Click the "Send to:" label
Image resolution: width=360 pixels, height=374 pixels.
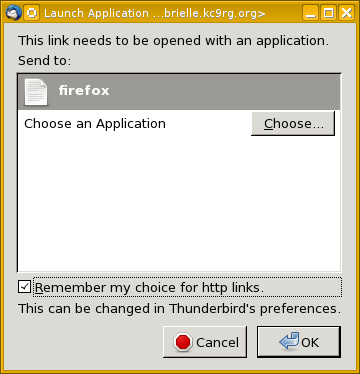[44, 61]
